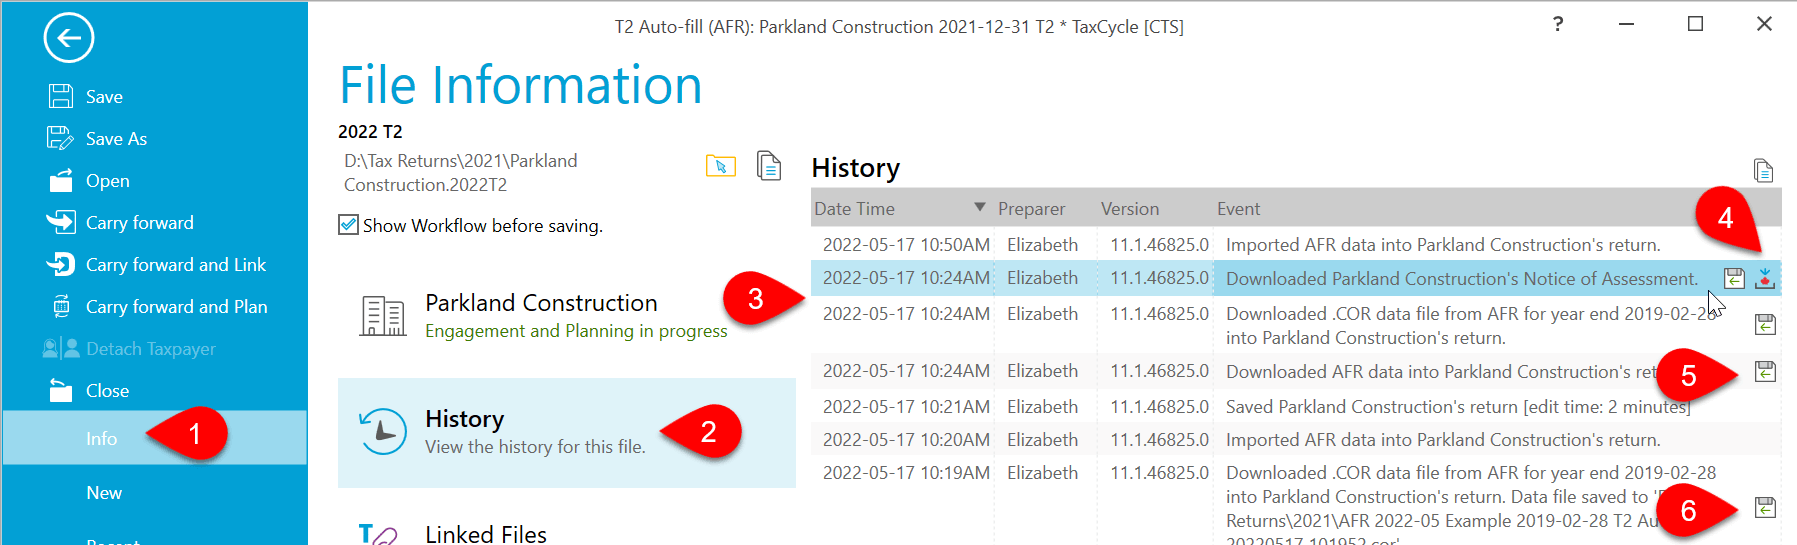The width and height of the screenshot is (1797, 545).
Task: Maximize the TaxCycle window
Action: click(1695, 24)
